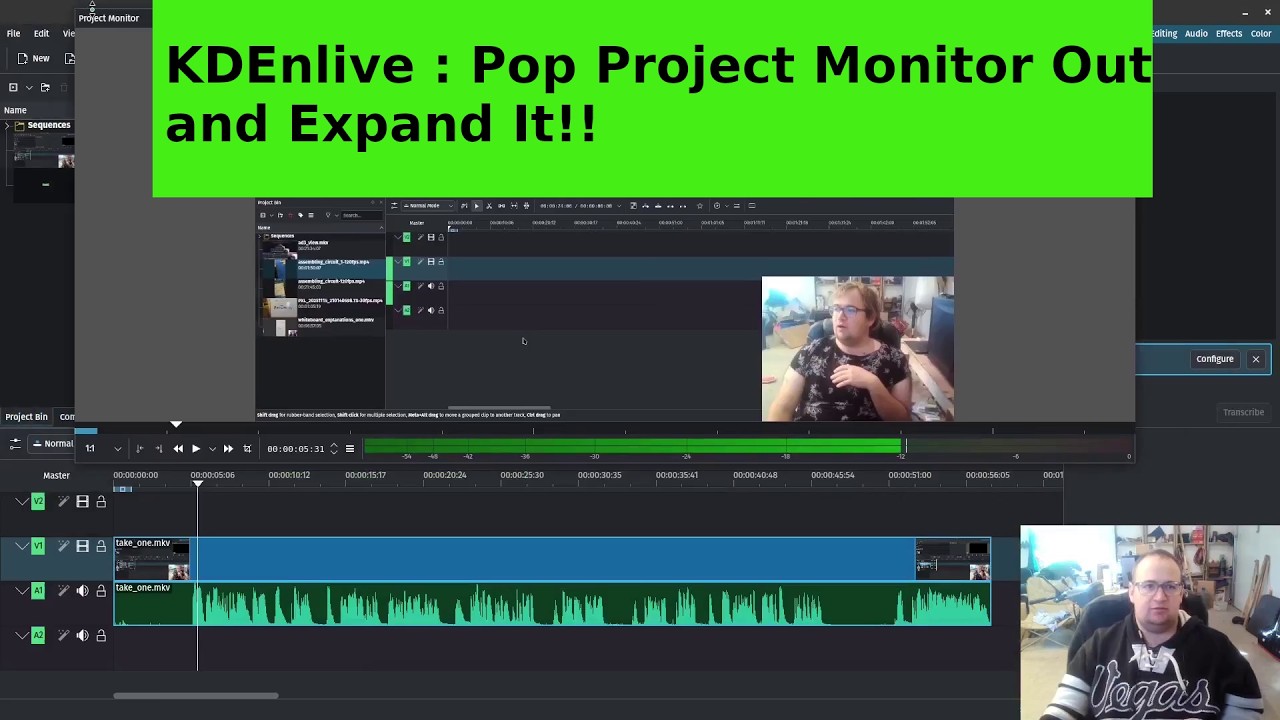The height and width of the screenshot is (720, 1280).
Task: Open the Edit menu
Action: point(41,34)
